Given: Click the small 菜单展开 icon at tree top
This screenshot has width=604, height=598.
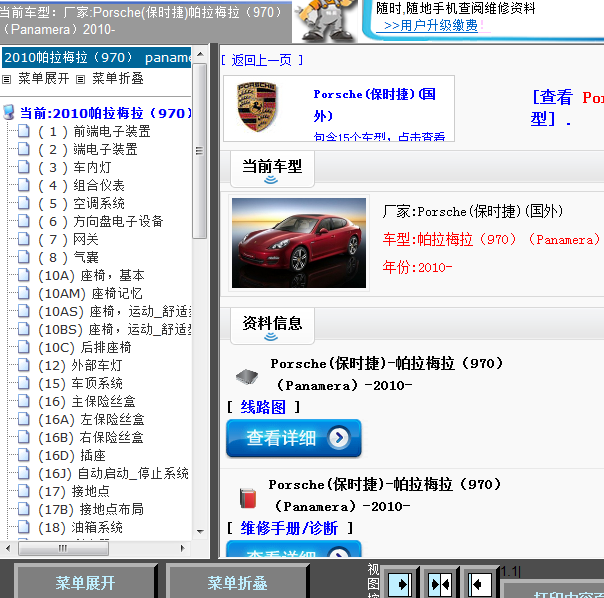Looking at the screenshot, I should click(7, 79).
